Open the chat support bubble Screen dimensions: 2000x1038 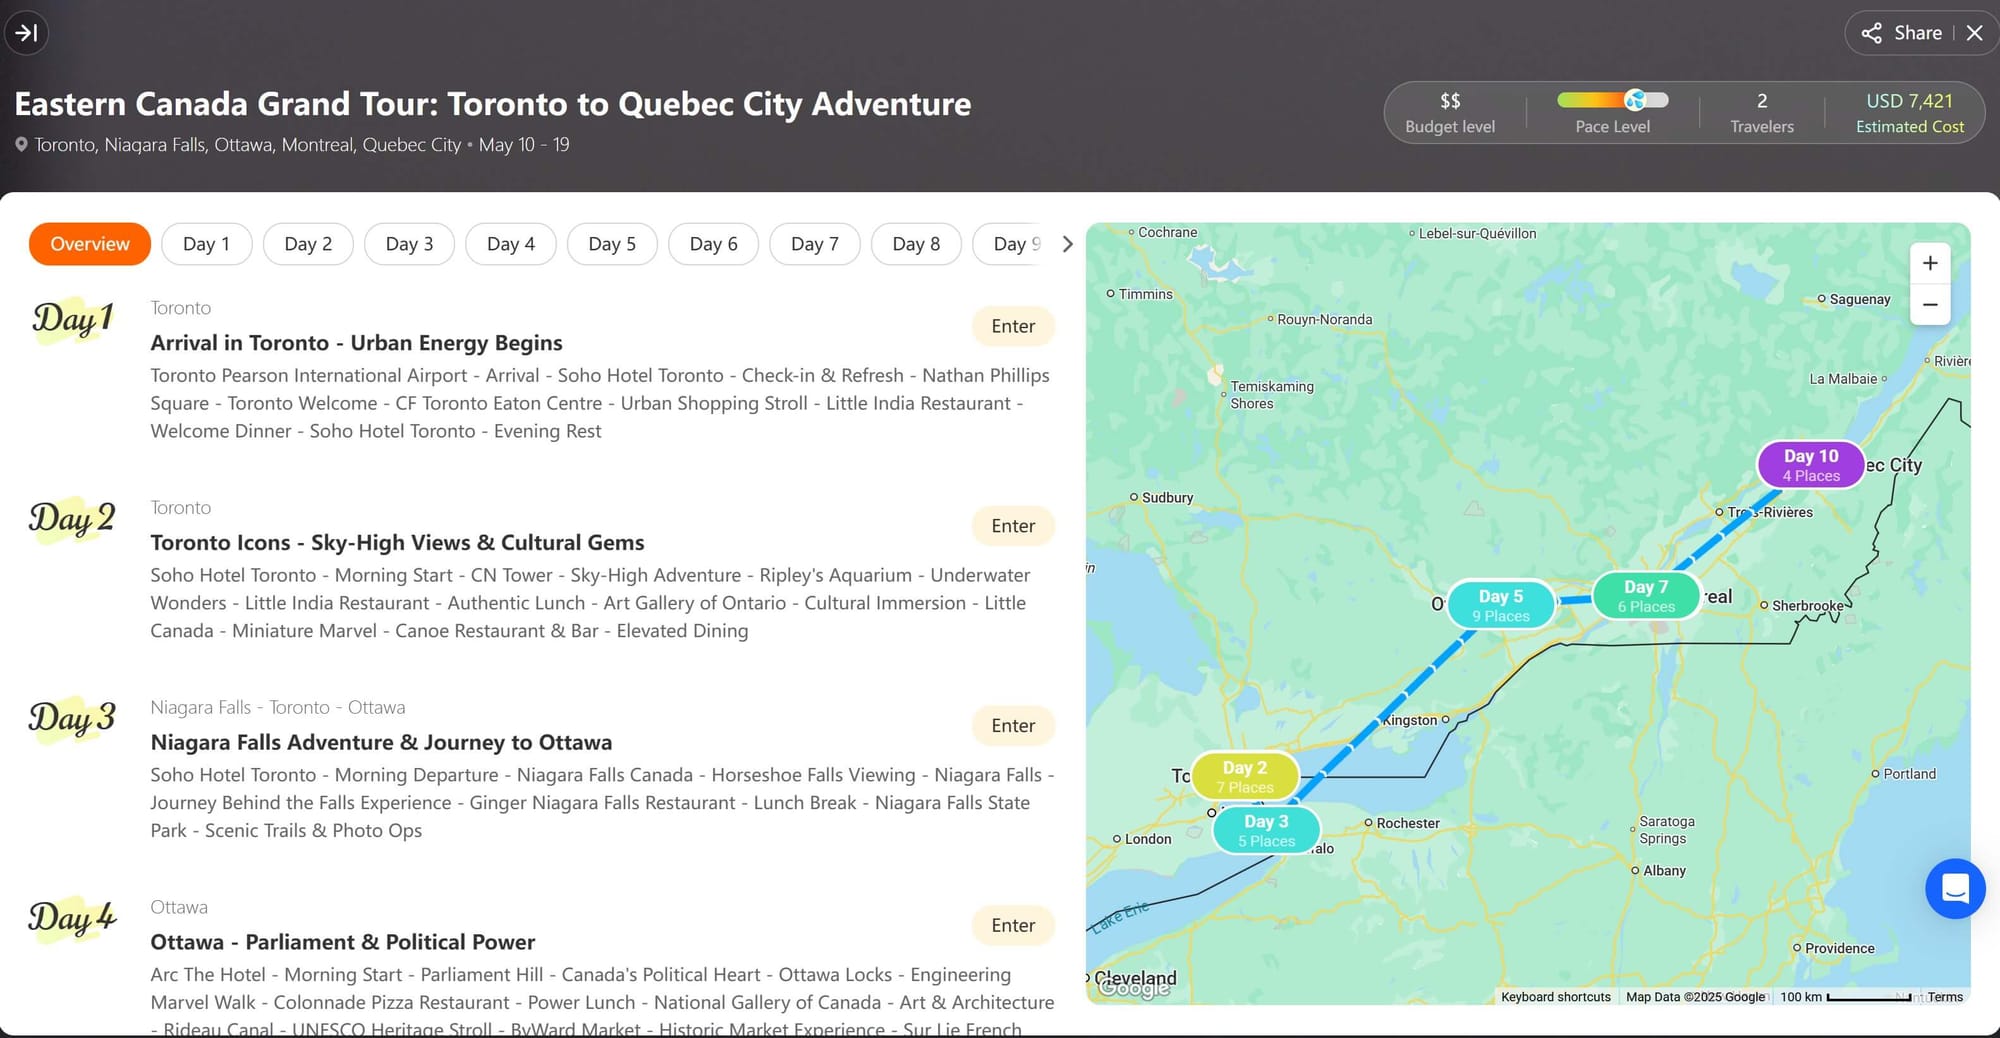1954,888
